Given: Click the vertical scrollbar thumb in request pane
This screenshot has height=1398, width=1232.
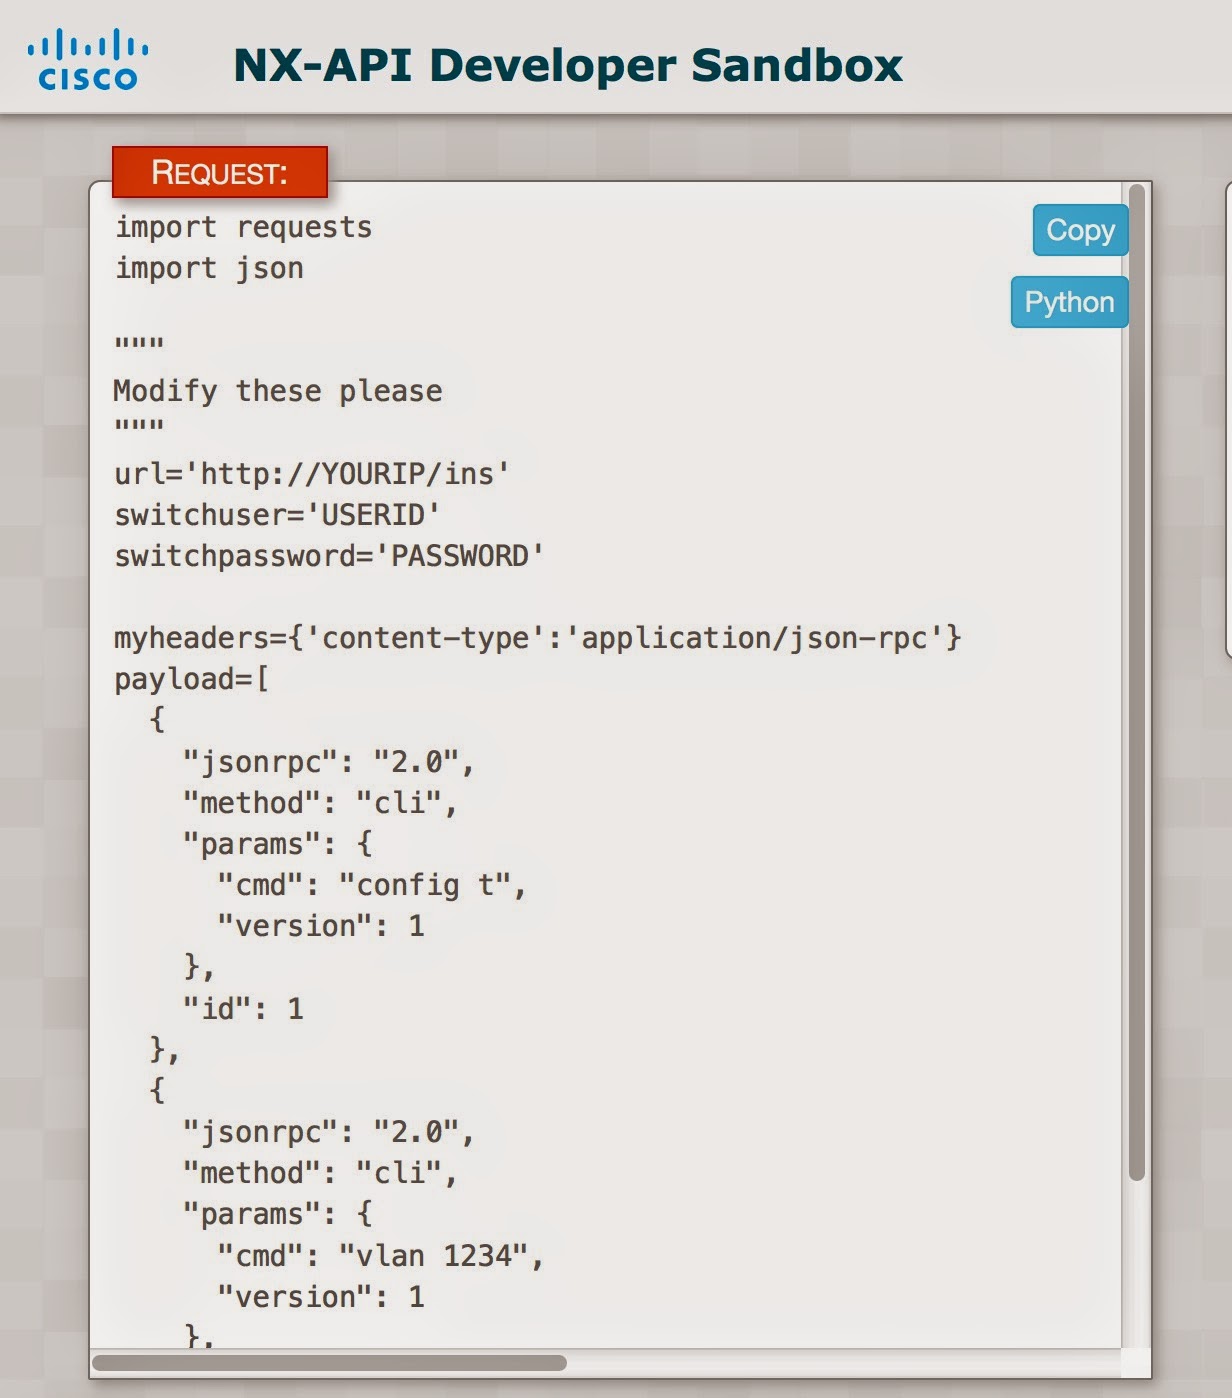Looking at the screenshot, I should 1136,680.
